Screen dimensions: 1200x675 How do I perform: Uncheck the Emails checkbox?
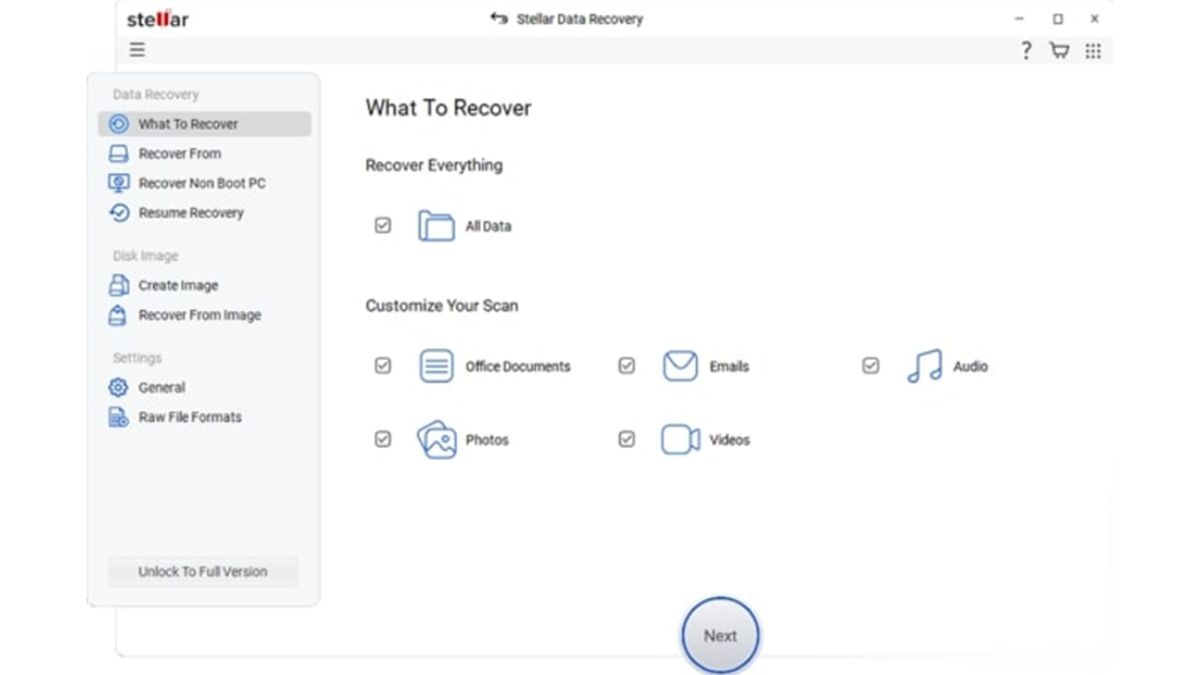click(626, 366)
